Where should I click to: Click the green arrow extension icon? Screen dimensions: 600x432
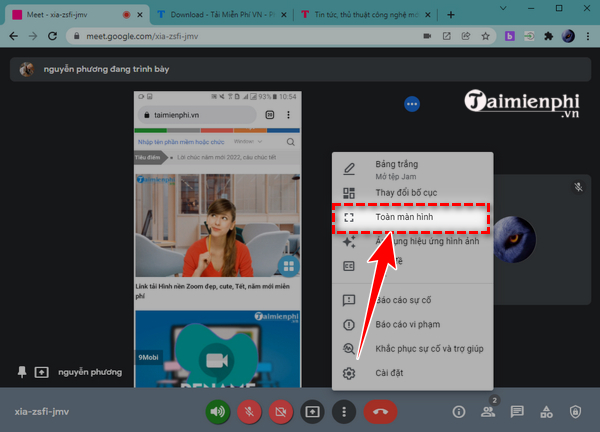[529, 36]
